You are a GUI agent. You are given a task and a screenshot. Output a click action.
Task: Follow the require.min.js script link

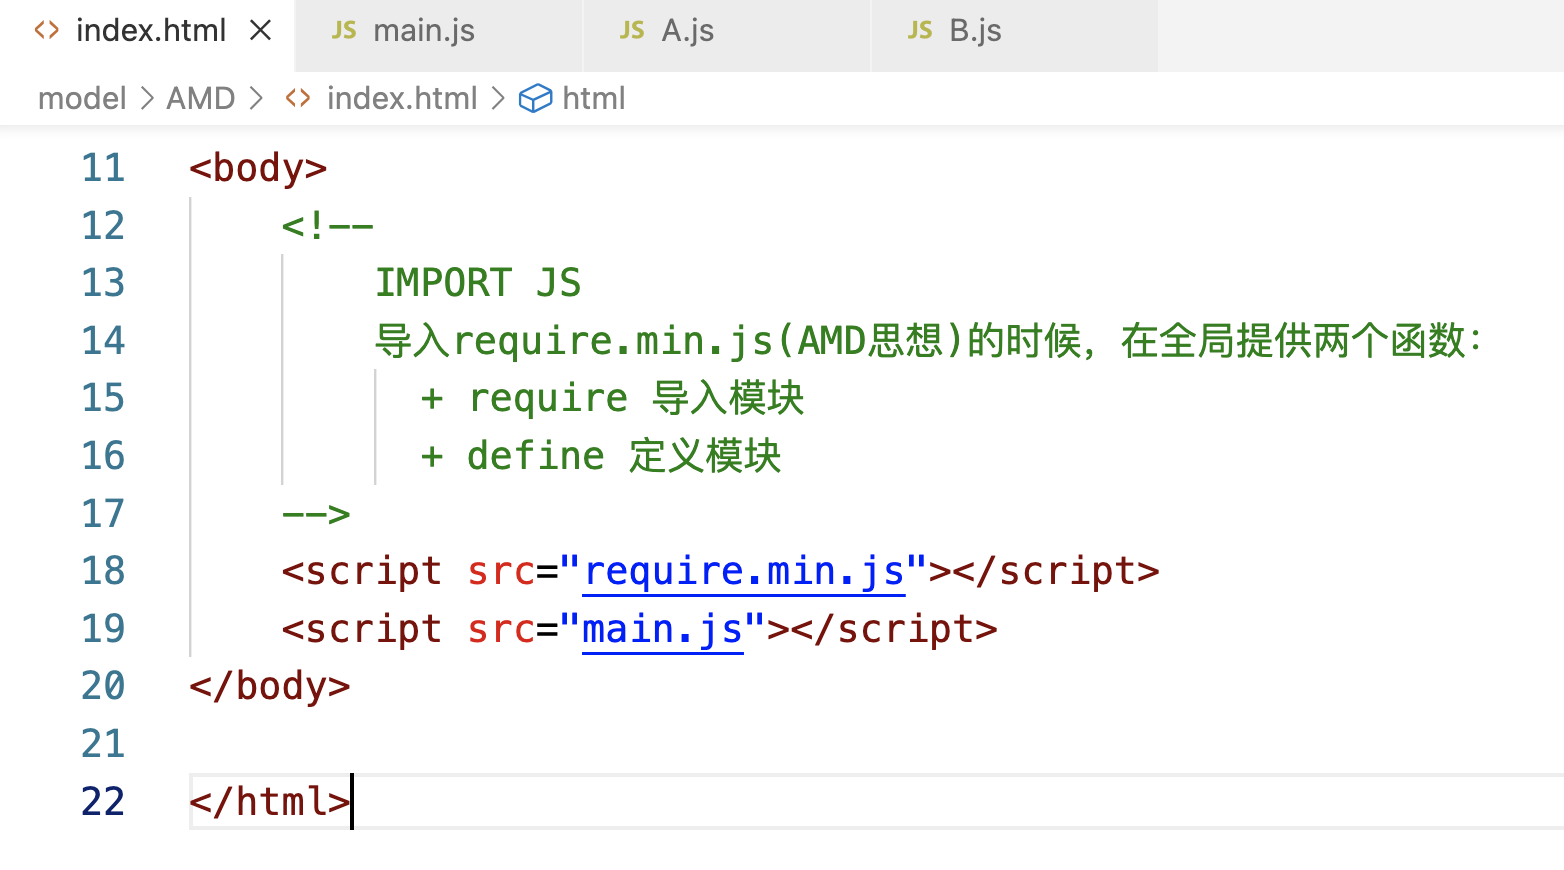744,571
